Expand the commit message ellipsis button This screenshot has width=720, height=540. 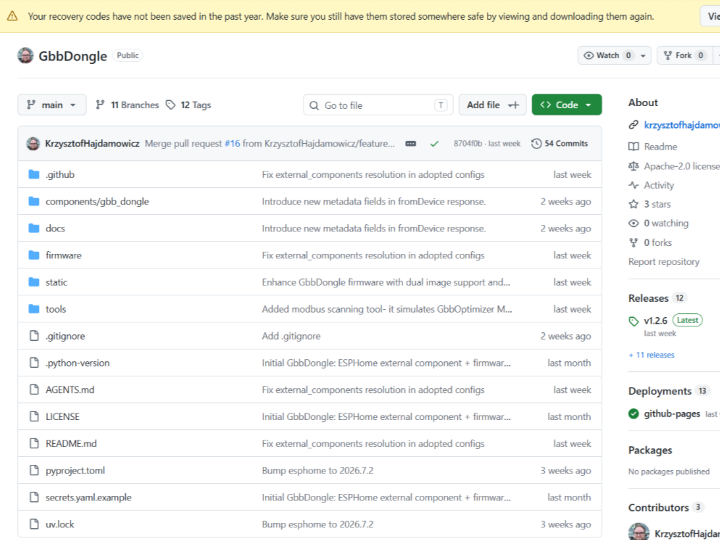pyautogui.click(x=411, y=144)
